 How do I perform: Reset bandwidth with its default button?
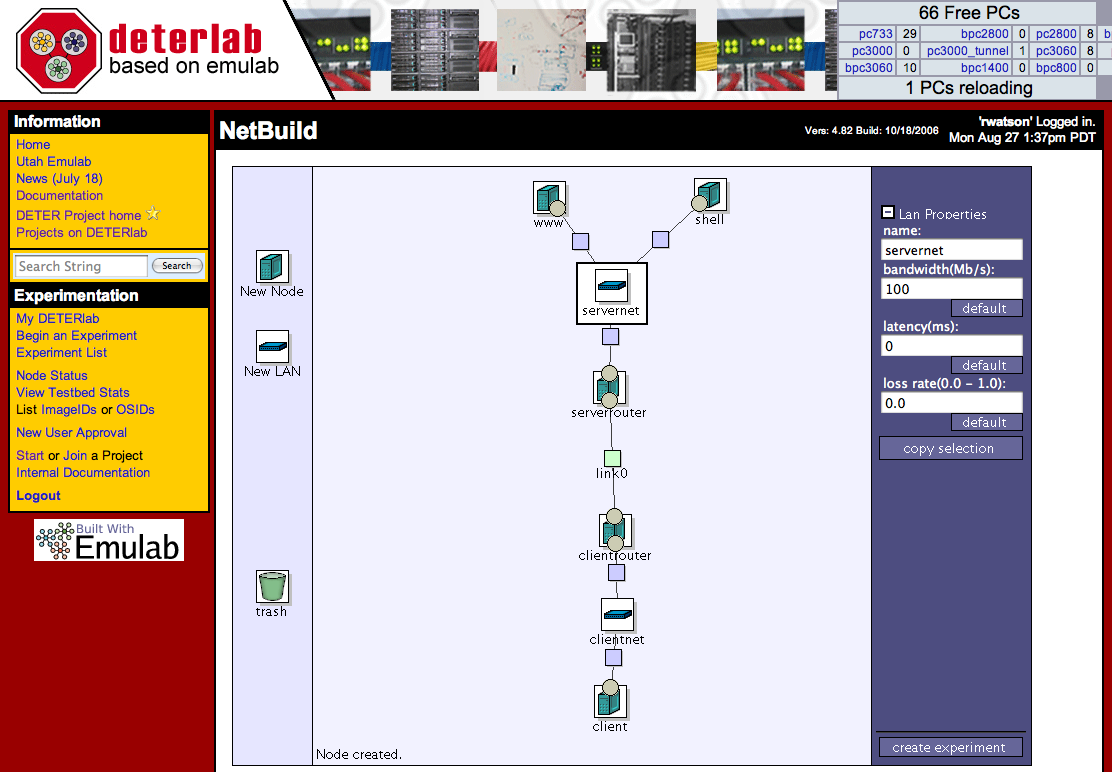[x=985, y=308]
